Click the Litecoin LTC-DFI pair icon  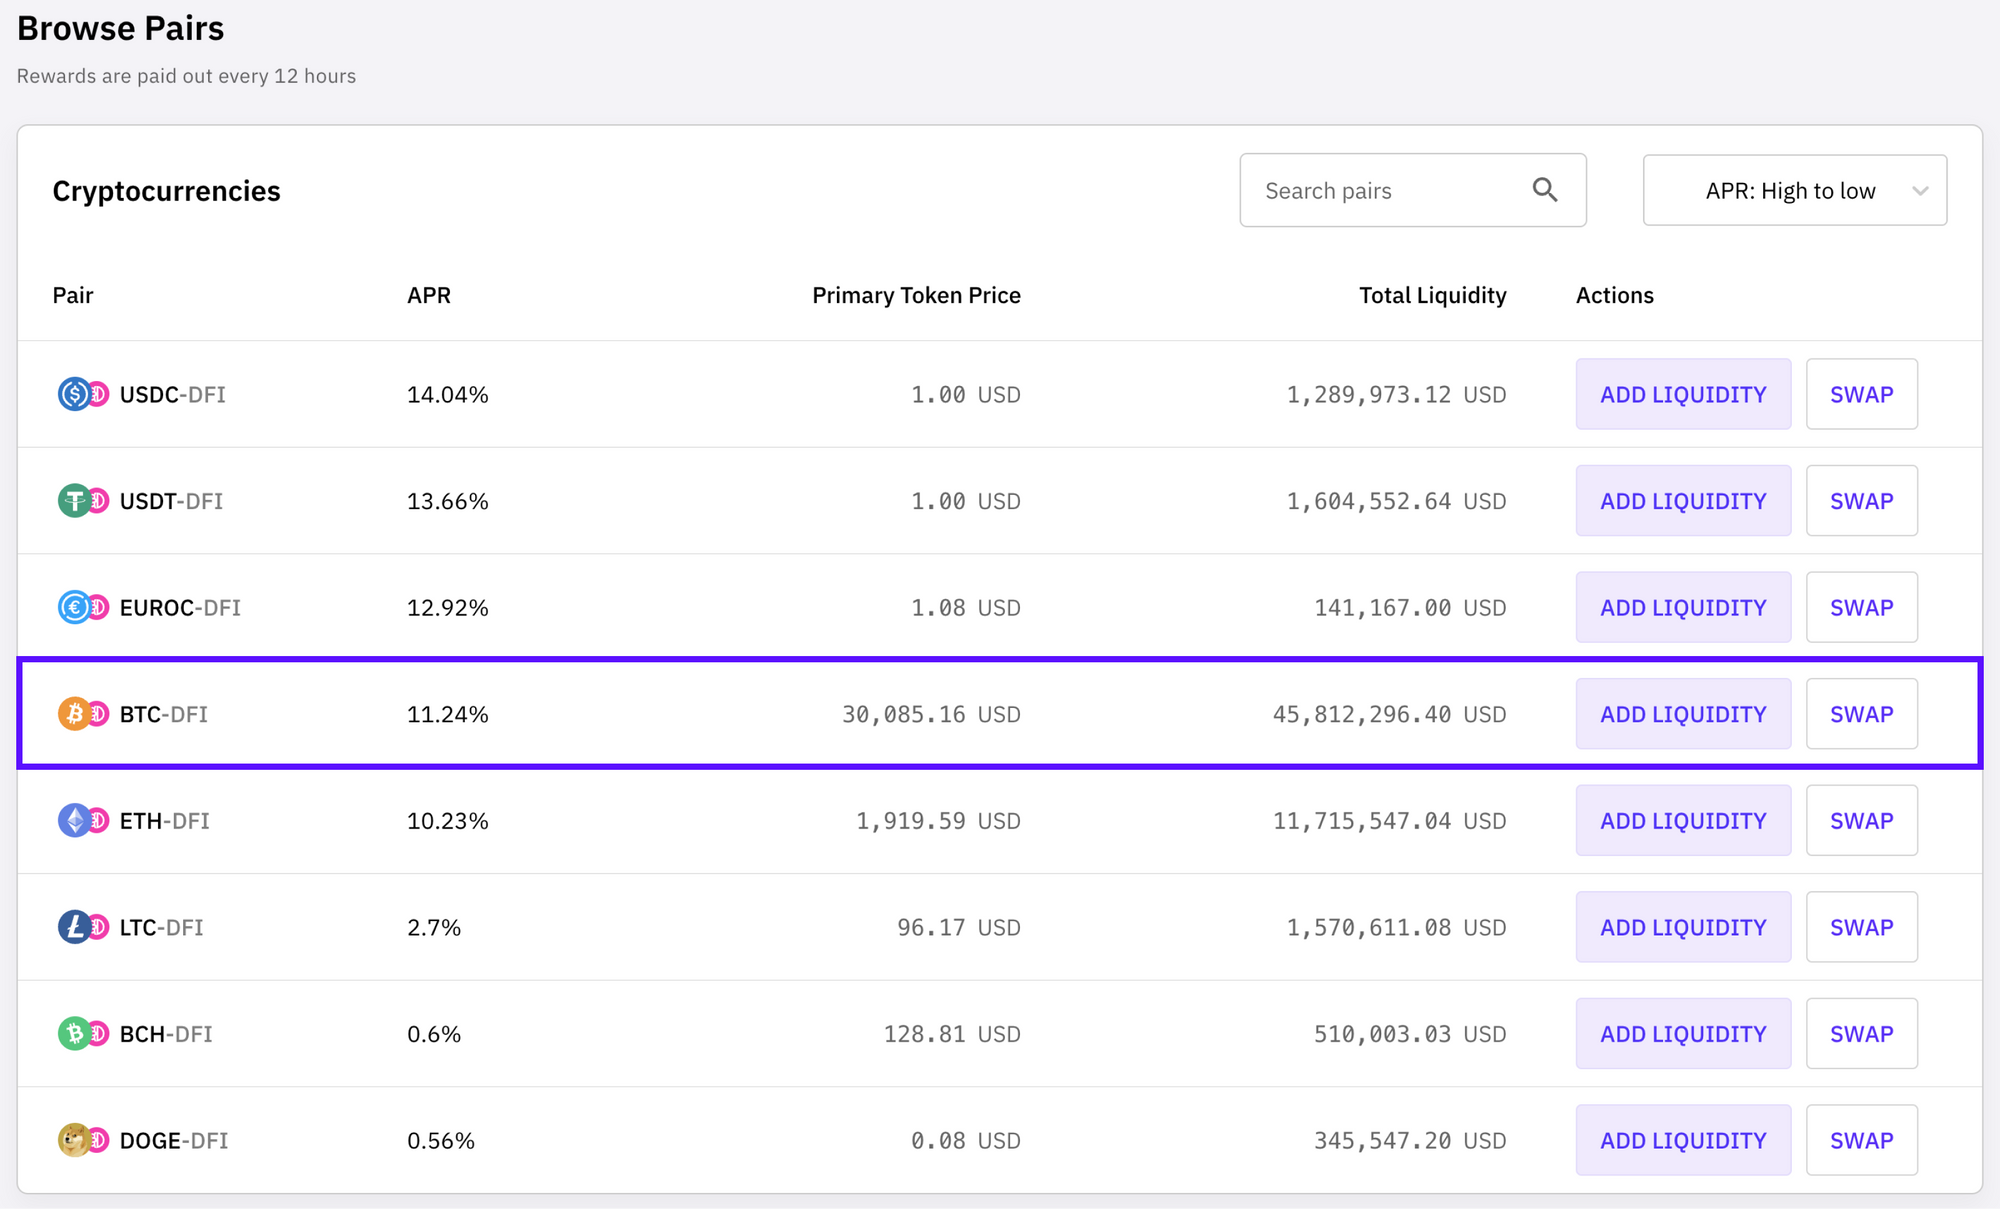(x=75, y=927)
